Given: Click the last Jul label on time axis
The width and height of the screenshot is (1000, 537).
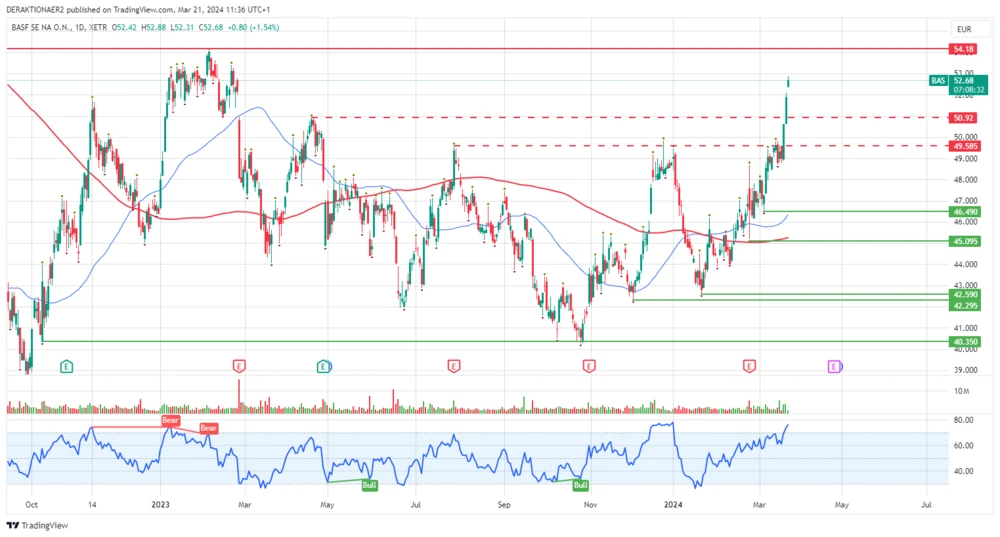Looking at the screenshot, I should pos(926,505).
